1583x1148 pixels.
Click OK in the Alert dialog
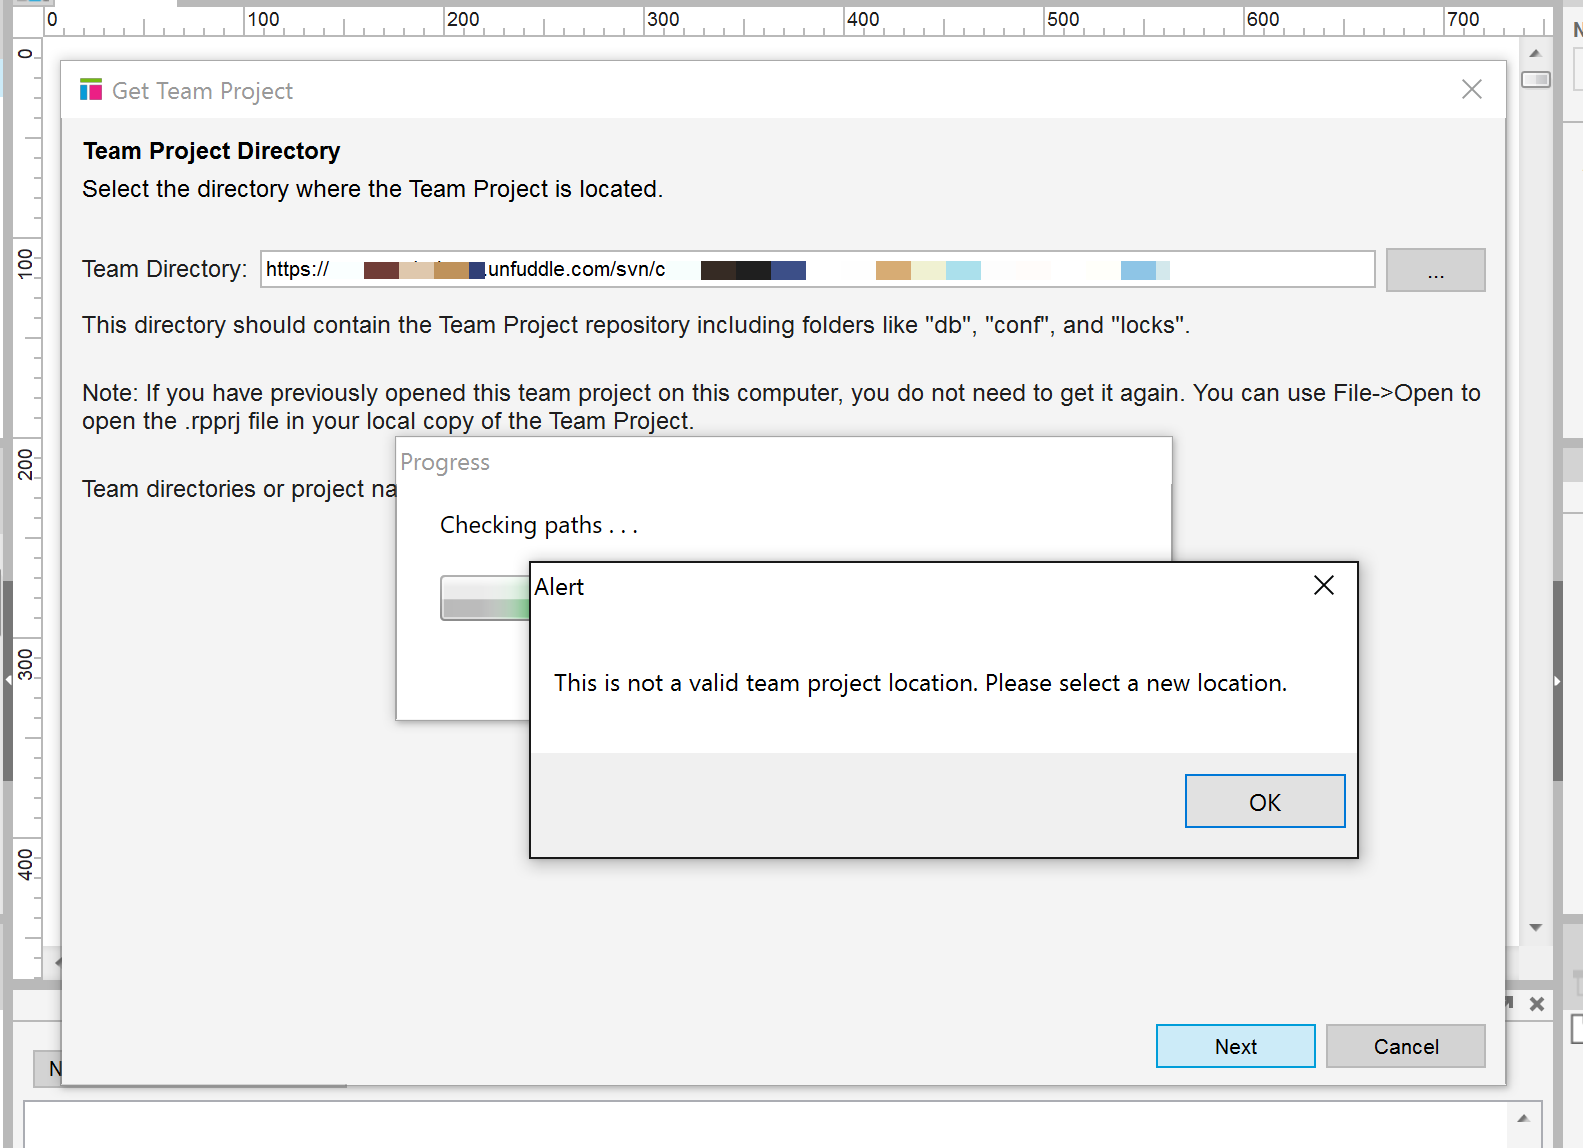(x=1265, y=801)
